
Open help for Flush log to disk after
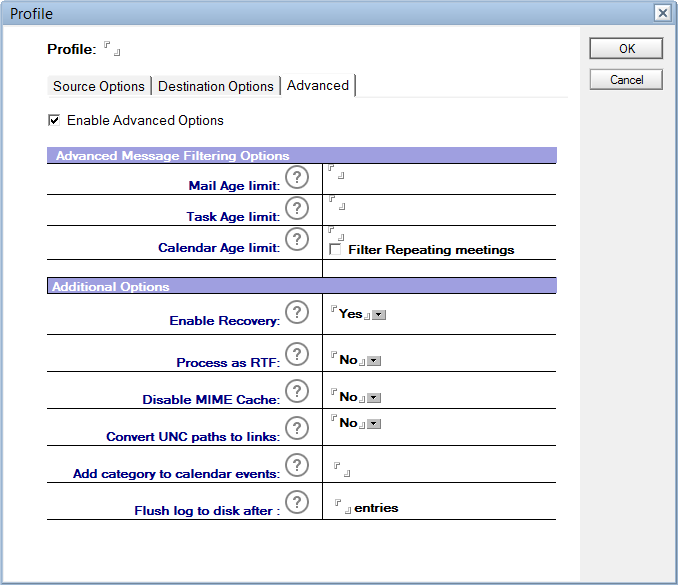[x=296, y=502]
